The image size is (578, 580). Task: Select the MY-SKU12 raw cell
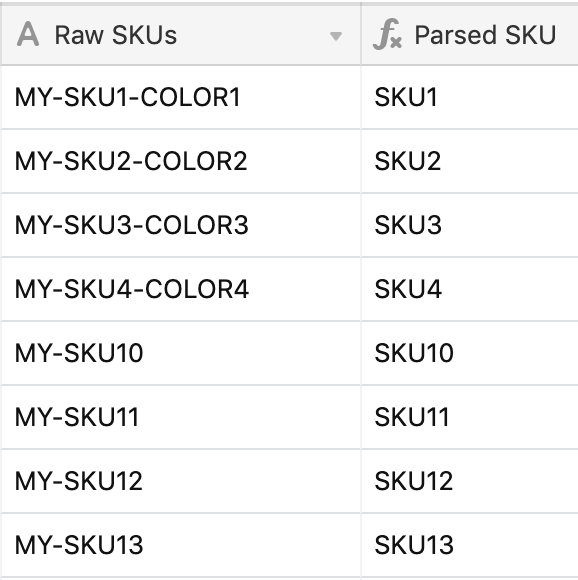point(180,482)
